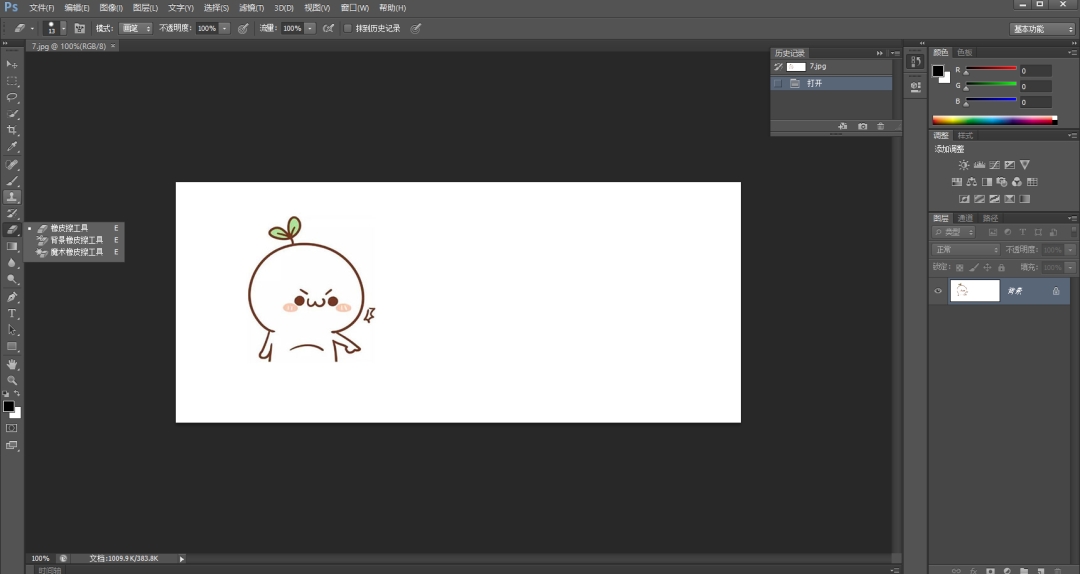This screenshot has height=574, width=1080.
Task: Open the workspace switcher 基本功能 dropdown
Action: [1042, 29]
